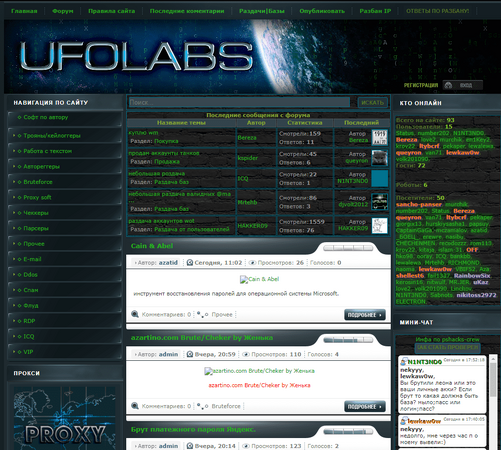Open Подробнее for Cain & Abel post
The height and width of the screenshot is (450, 501).
tap(365, 315)
